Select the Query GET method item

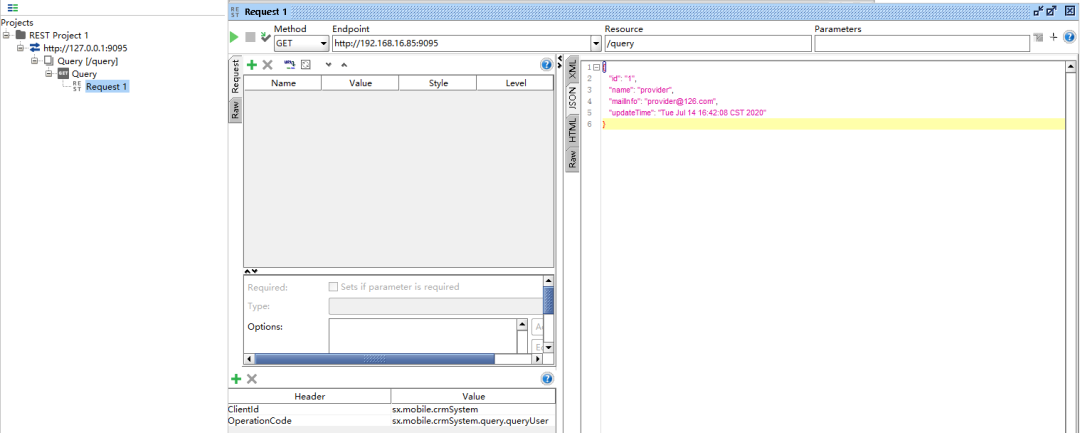[84, 74]
